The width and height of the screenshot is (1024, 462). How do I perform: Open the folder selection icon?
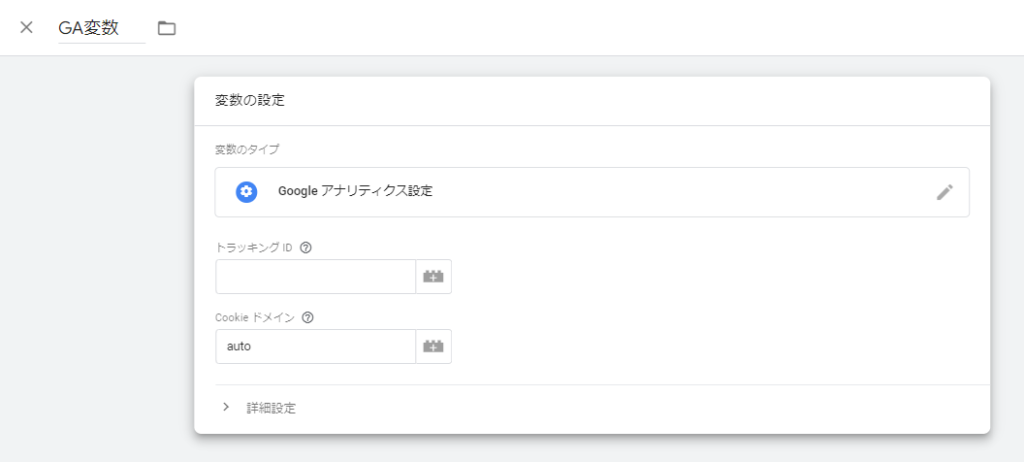tap(167, 28)
